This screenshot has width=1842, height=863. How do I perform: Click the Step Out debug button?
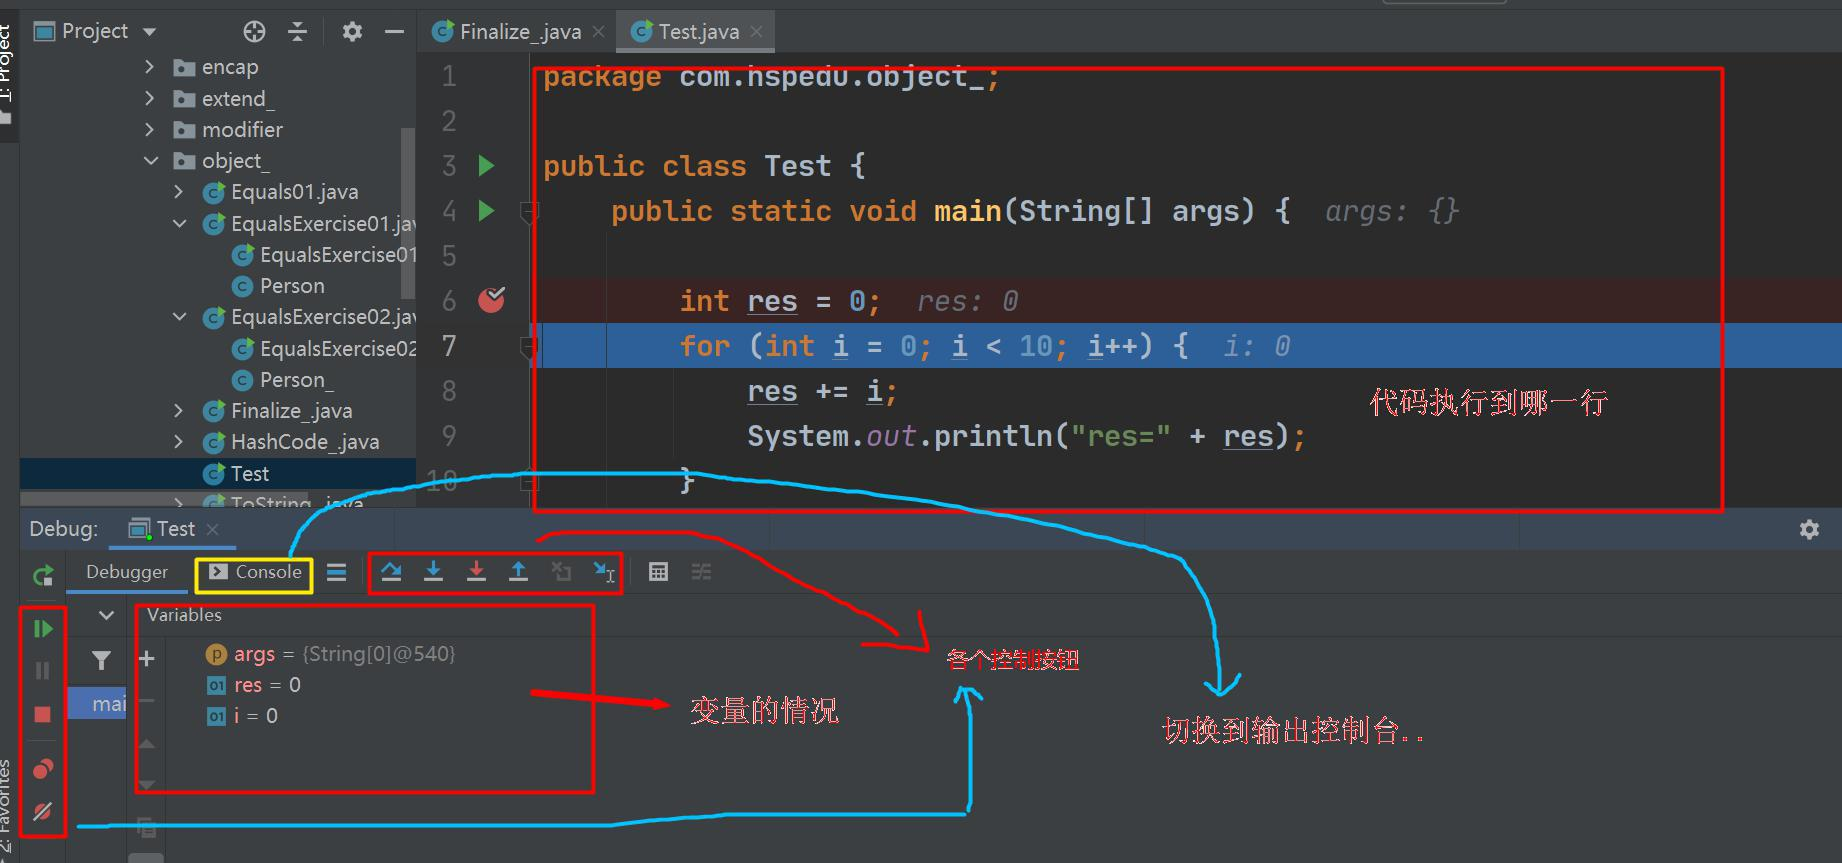[x=518, y=572]
